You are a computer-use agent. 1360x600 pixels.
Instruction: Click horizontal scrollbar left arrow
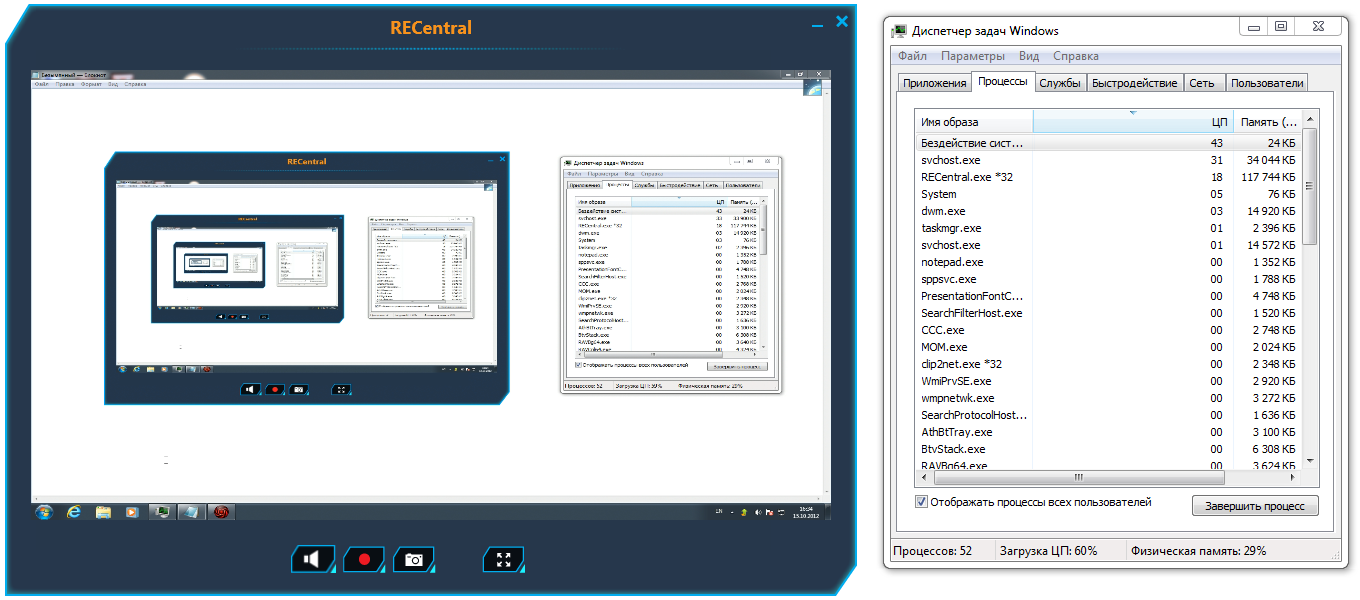(924, 477)
